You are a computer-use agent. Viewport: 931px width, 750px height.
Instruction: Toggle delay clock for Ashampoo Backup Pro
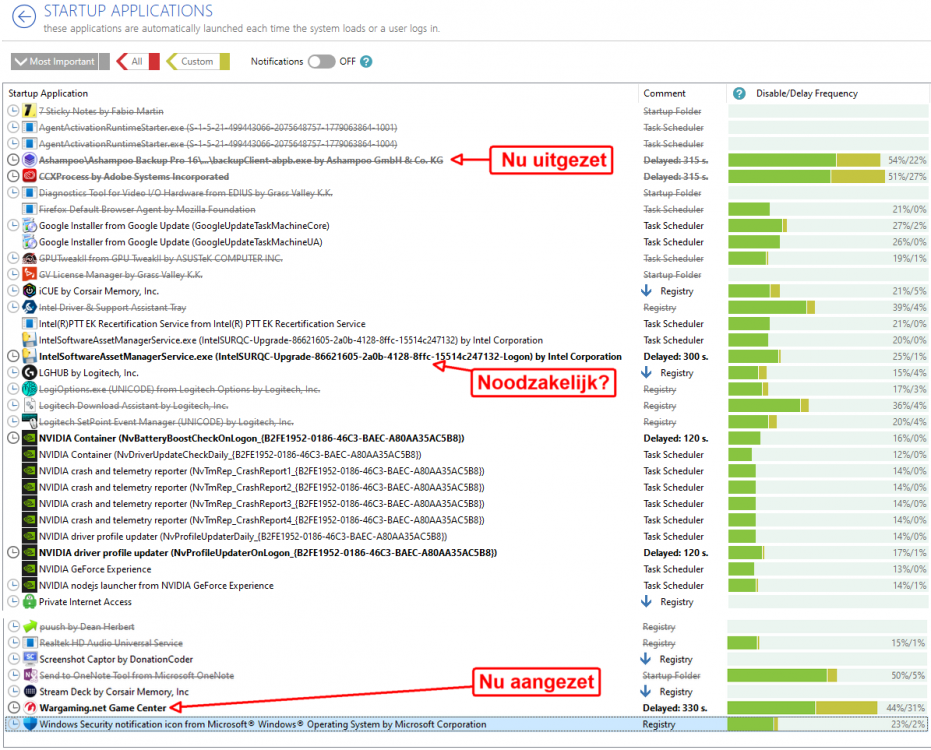[13, 160]
